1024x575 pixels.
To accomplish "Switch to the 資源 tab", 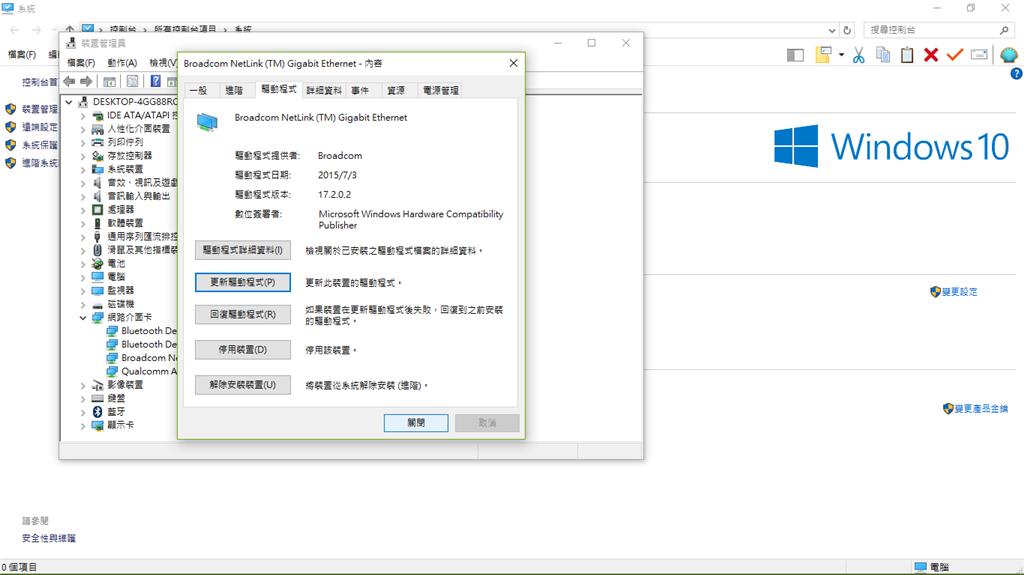I will pyautogui.click(x=396, y=91).
